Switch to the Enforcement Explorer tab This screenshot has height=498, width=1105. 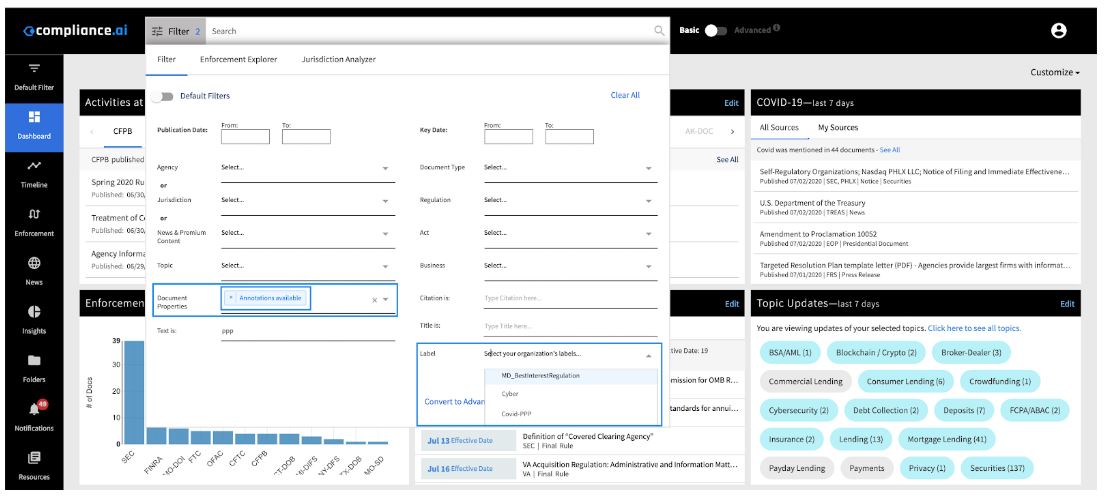point(238,59)
